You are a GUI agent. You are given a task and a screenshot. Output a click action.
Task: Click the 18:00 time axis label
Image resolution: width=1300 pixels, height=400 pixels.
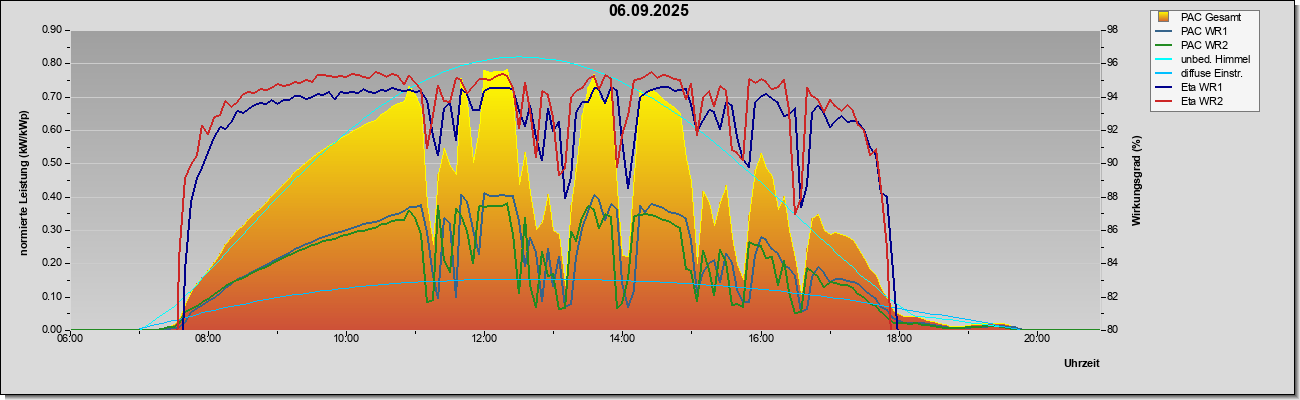click(898, 338)
